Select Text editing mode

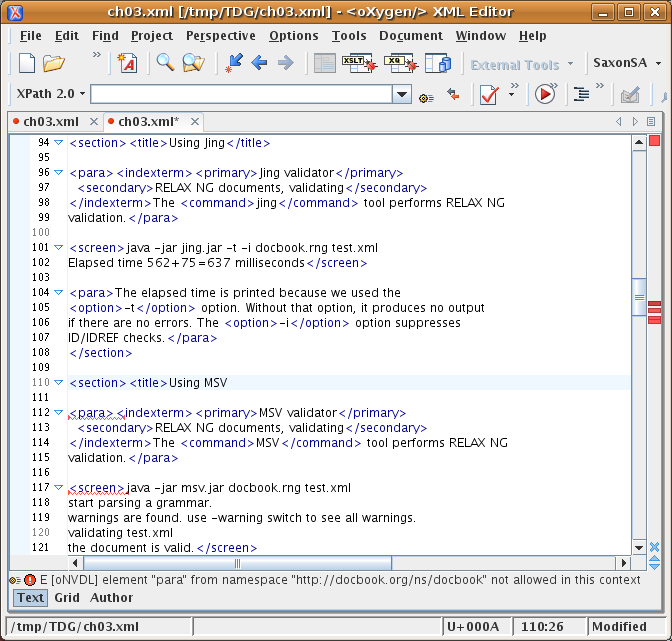[x=30, y=598]
